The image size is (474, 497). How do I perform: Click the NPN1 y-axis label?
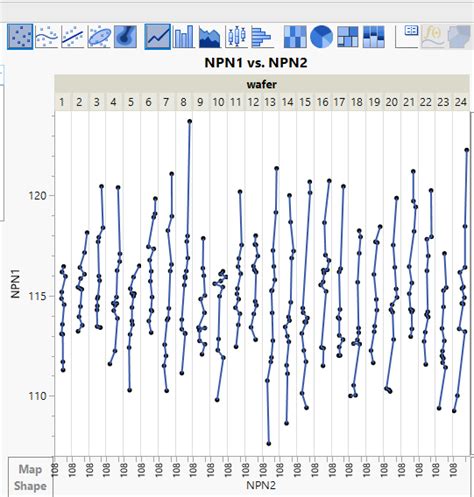(x=15, y=283)
